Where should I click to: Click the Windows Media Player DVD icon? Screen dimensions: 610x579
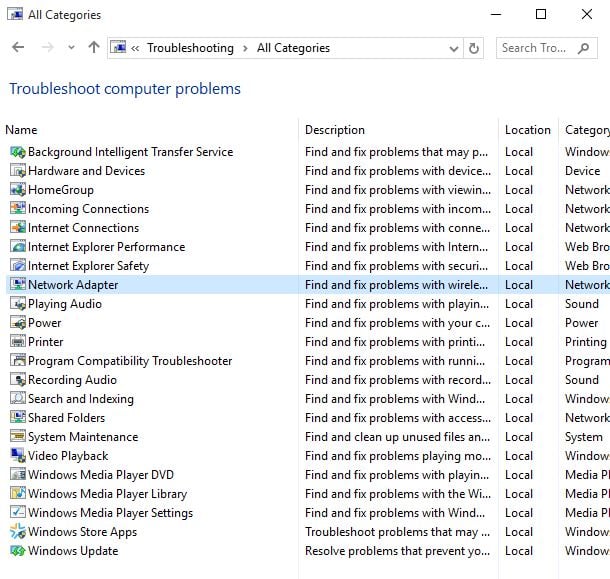point(18,474)
